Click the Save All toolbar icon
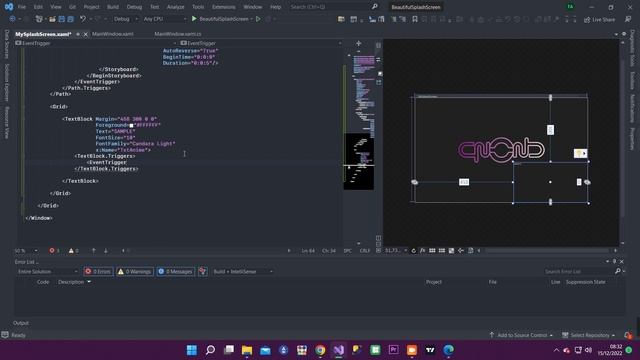 coord(71,19)
